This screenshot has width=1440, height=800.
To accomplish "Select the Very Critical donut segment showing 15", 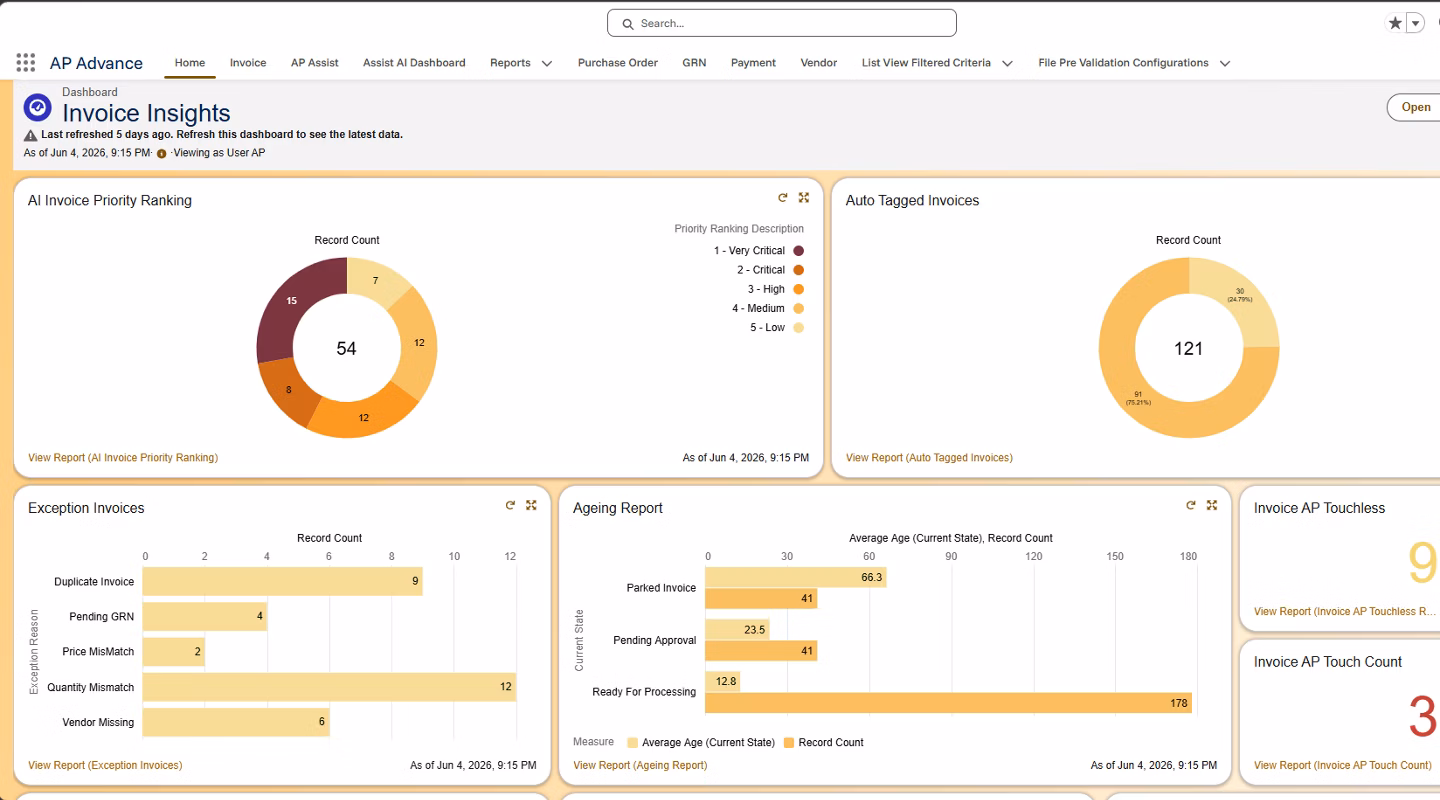I will 292,301.
